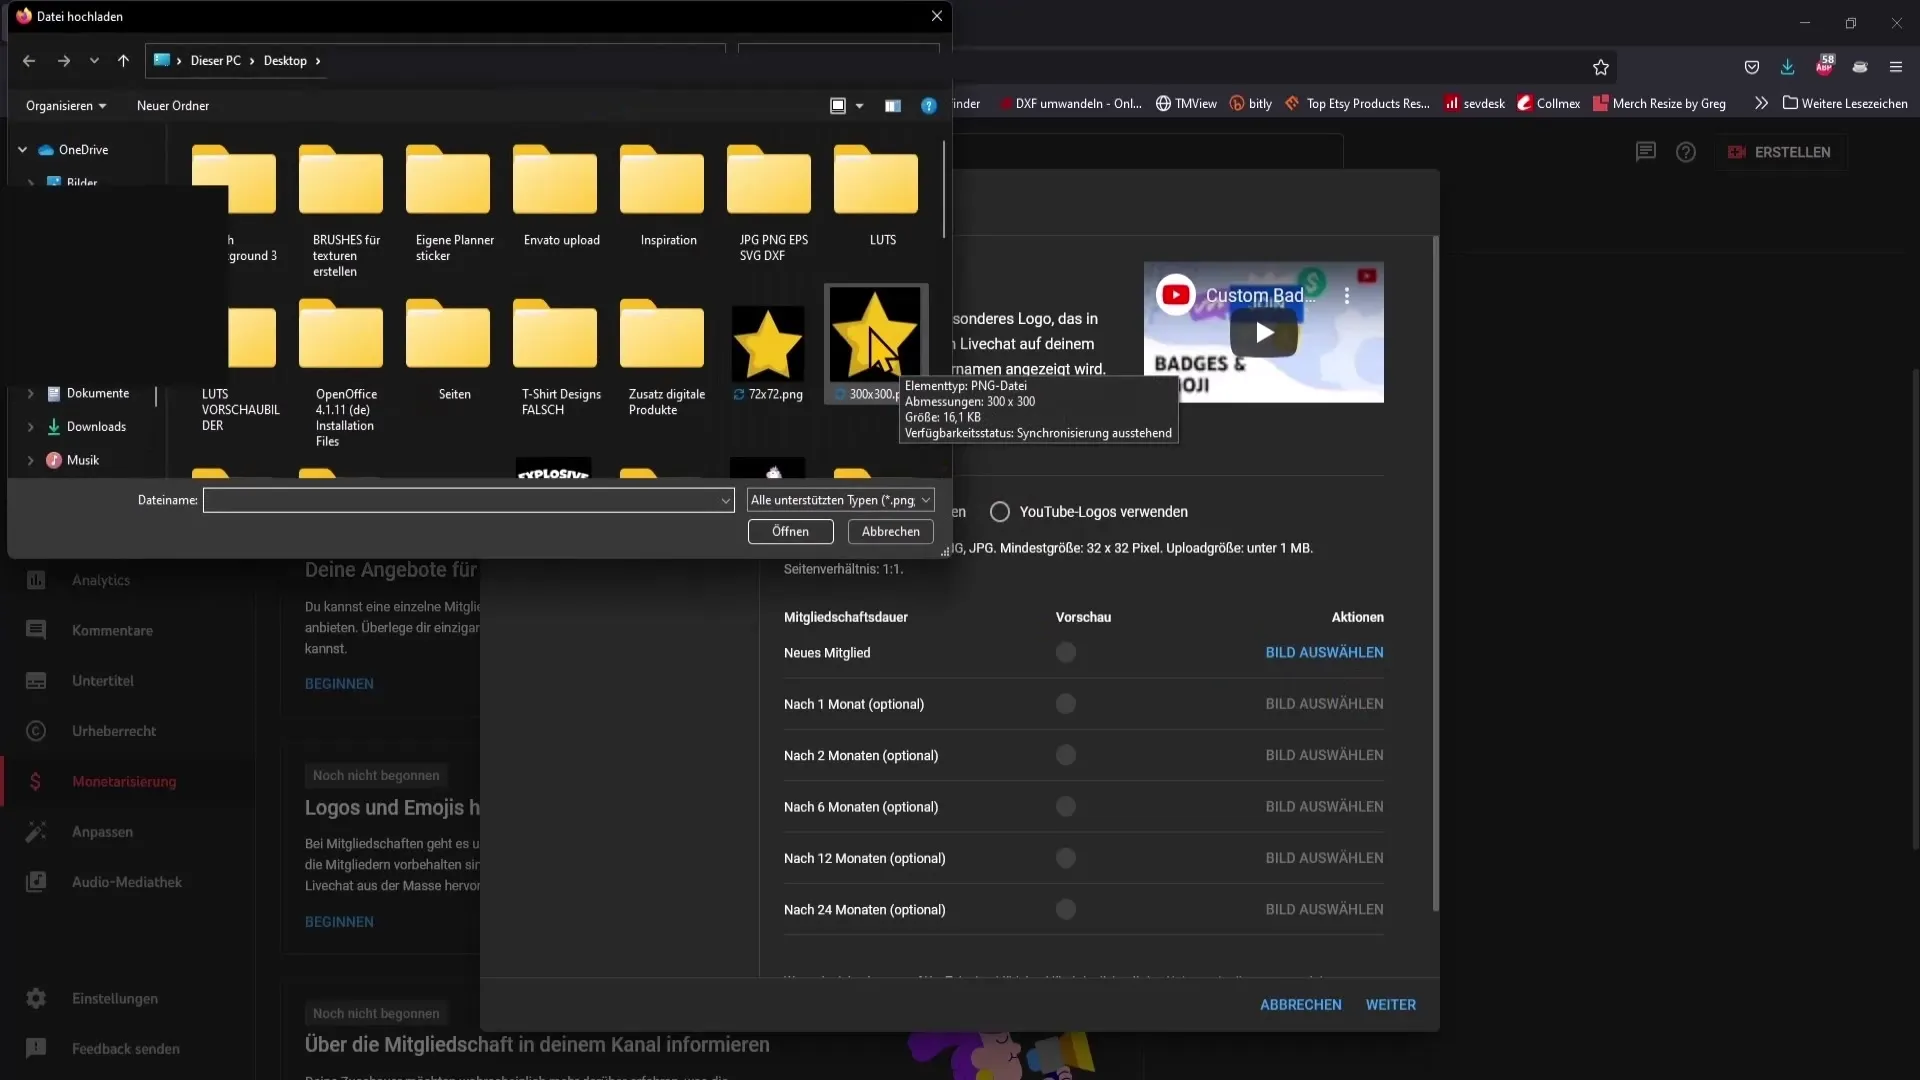Expand the Downloads folder tree item
The width and height of the screenshot is (1920, 1080).
[x=29, y=426]
